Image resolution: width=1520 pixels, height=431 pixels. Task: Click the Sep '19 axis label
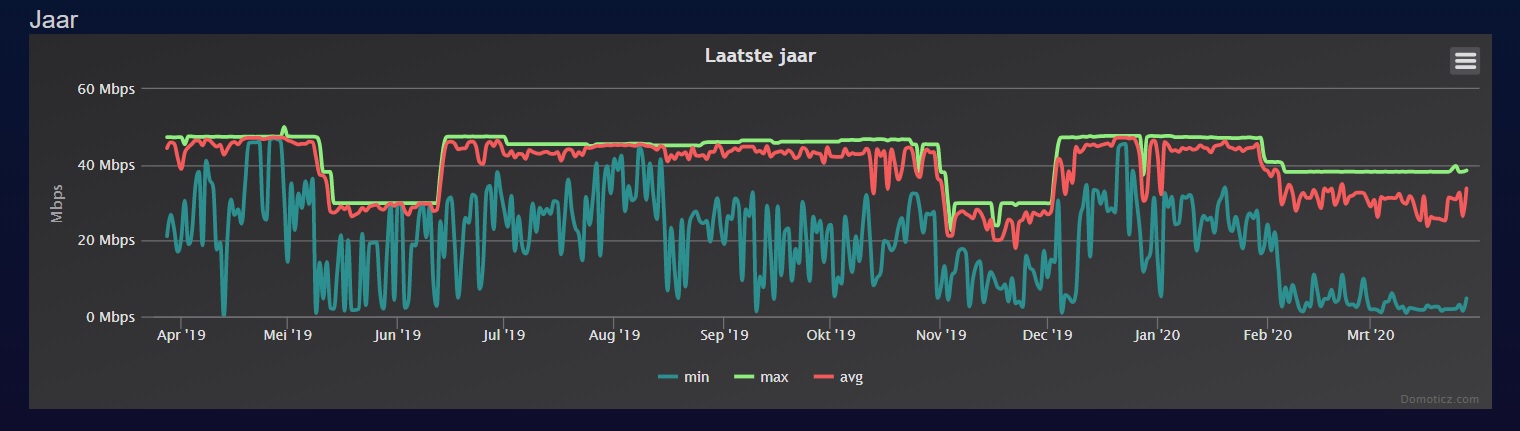725,335
